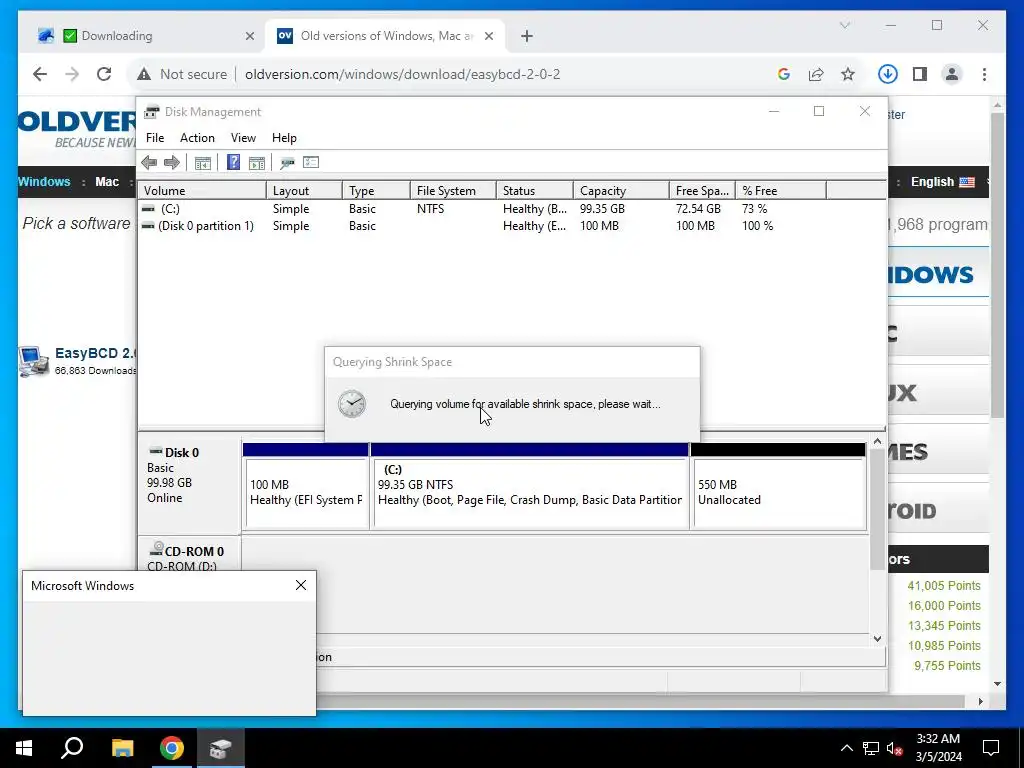Image resolution: width=1024 pixels, height=768 pixels.
Task: Click the English language link
Action: pos(933,182)
